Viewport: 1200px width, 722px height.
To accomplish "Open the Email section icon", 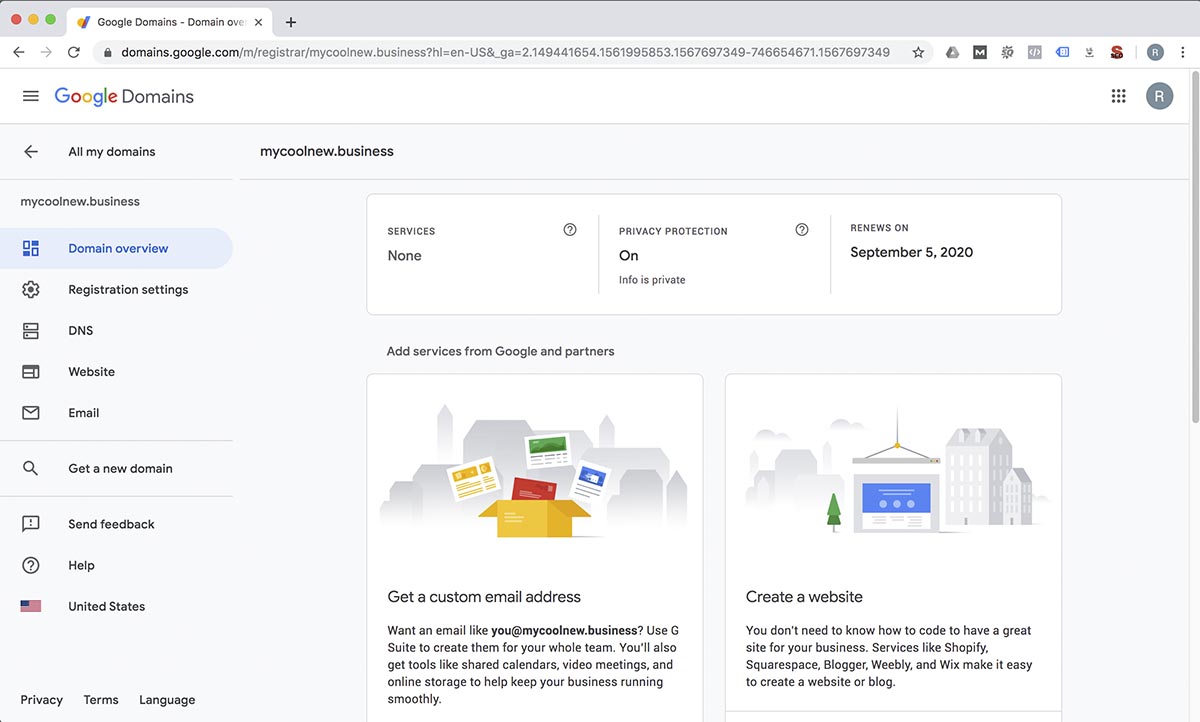I will click(30, 412).
